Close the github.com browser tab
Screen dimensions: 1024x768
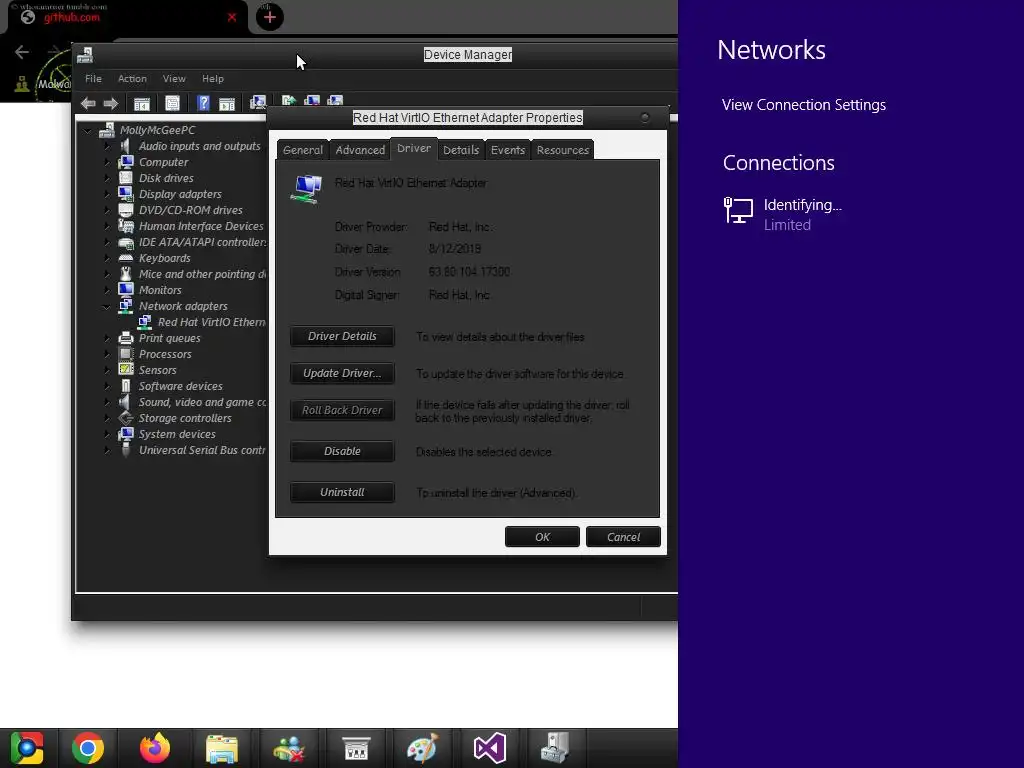tap(232, 18)
